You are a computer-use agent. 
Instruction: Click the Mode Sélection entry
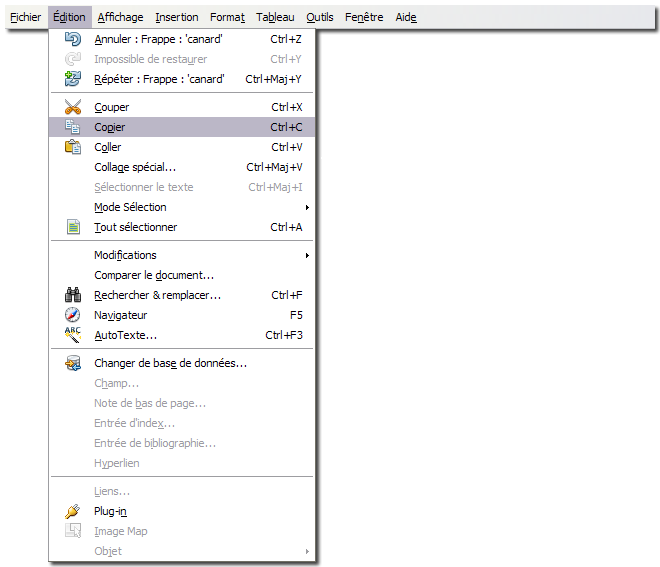[x=182, y=207]
